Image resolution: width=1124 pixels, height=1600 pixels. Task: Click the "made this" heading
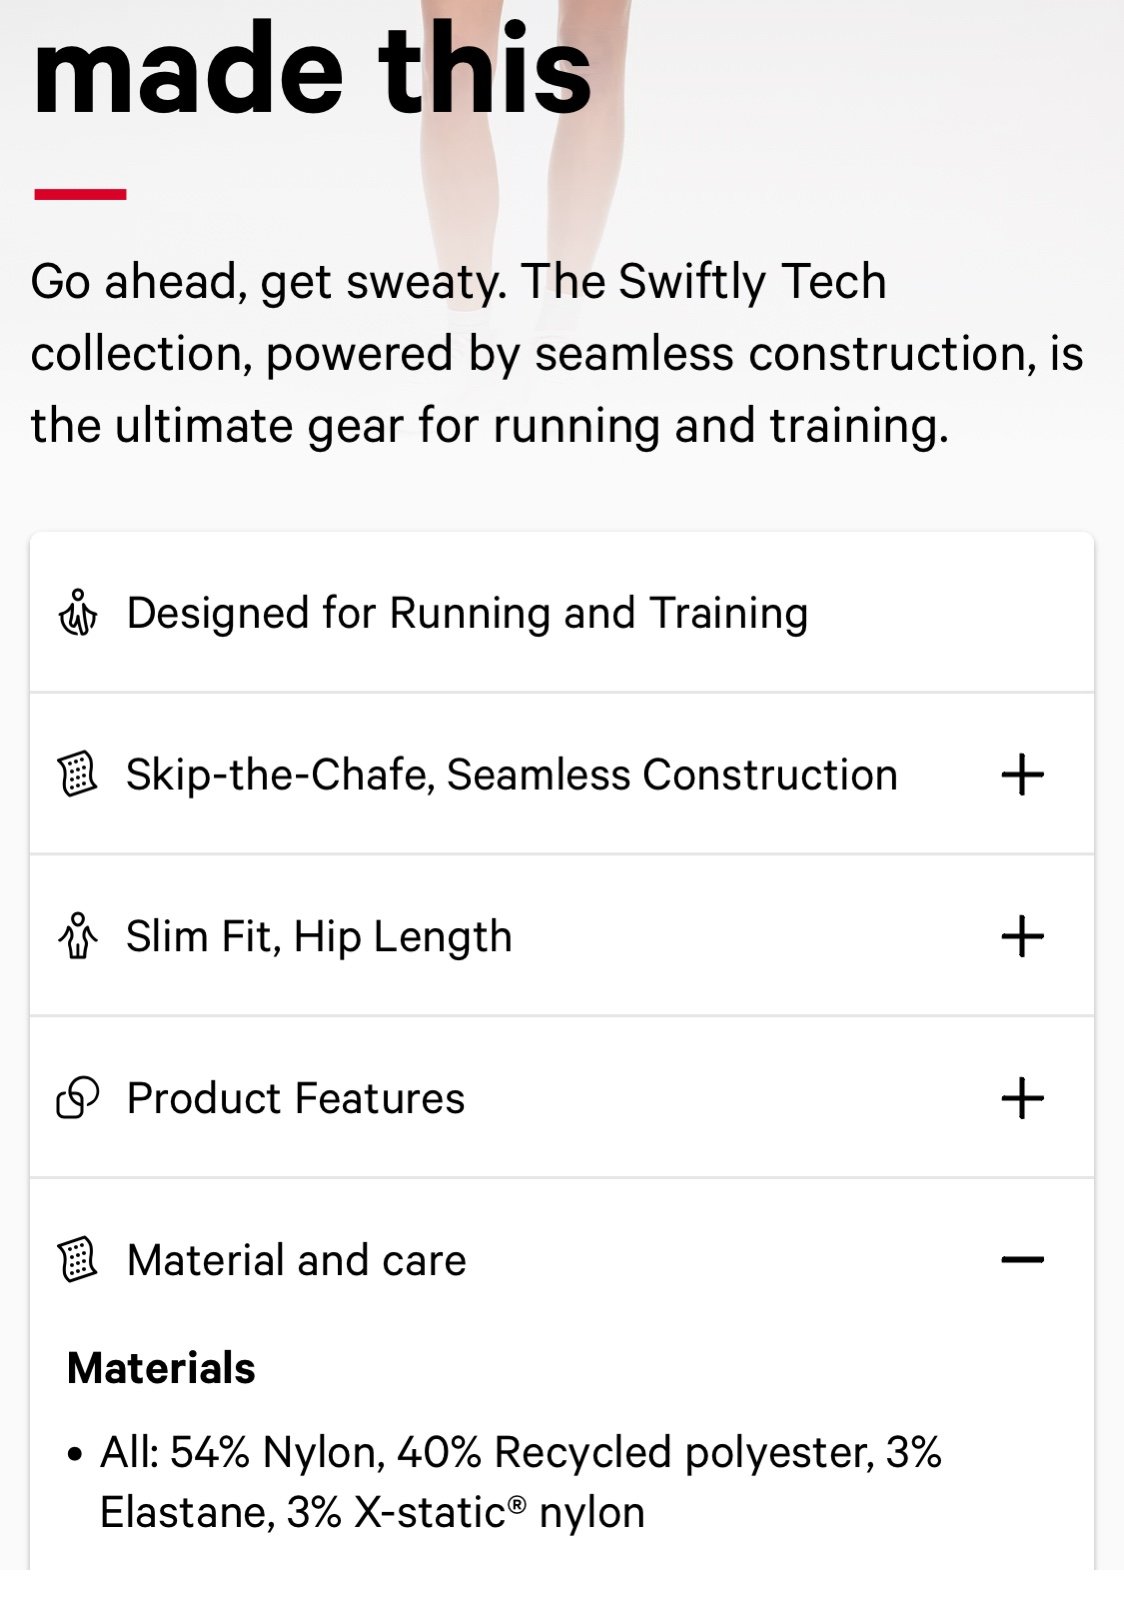pyautogui.click(x=312, y=68)
